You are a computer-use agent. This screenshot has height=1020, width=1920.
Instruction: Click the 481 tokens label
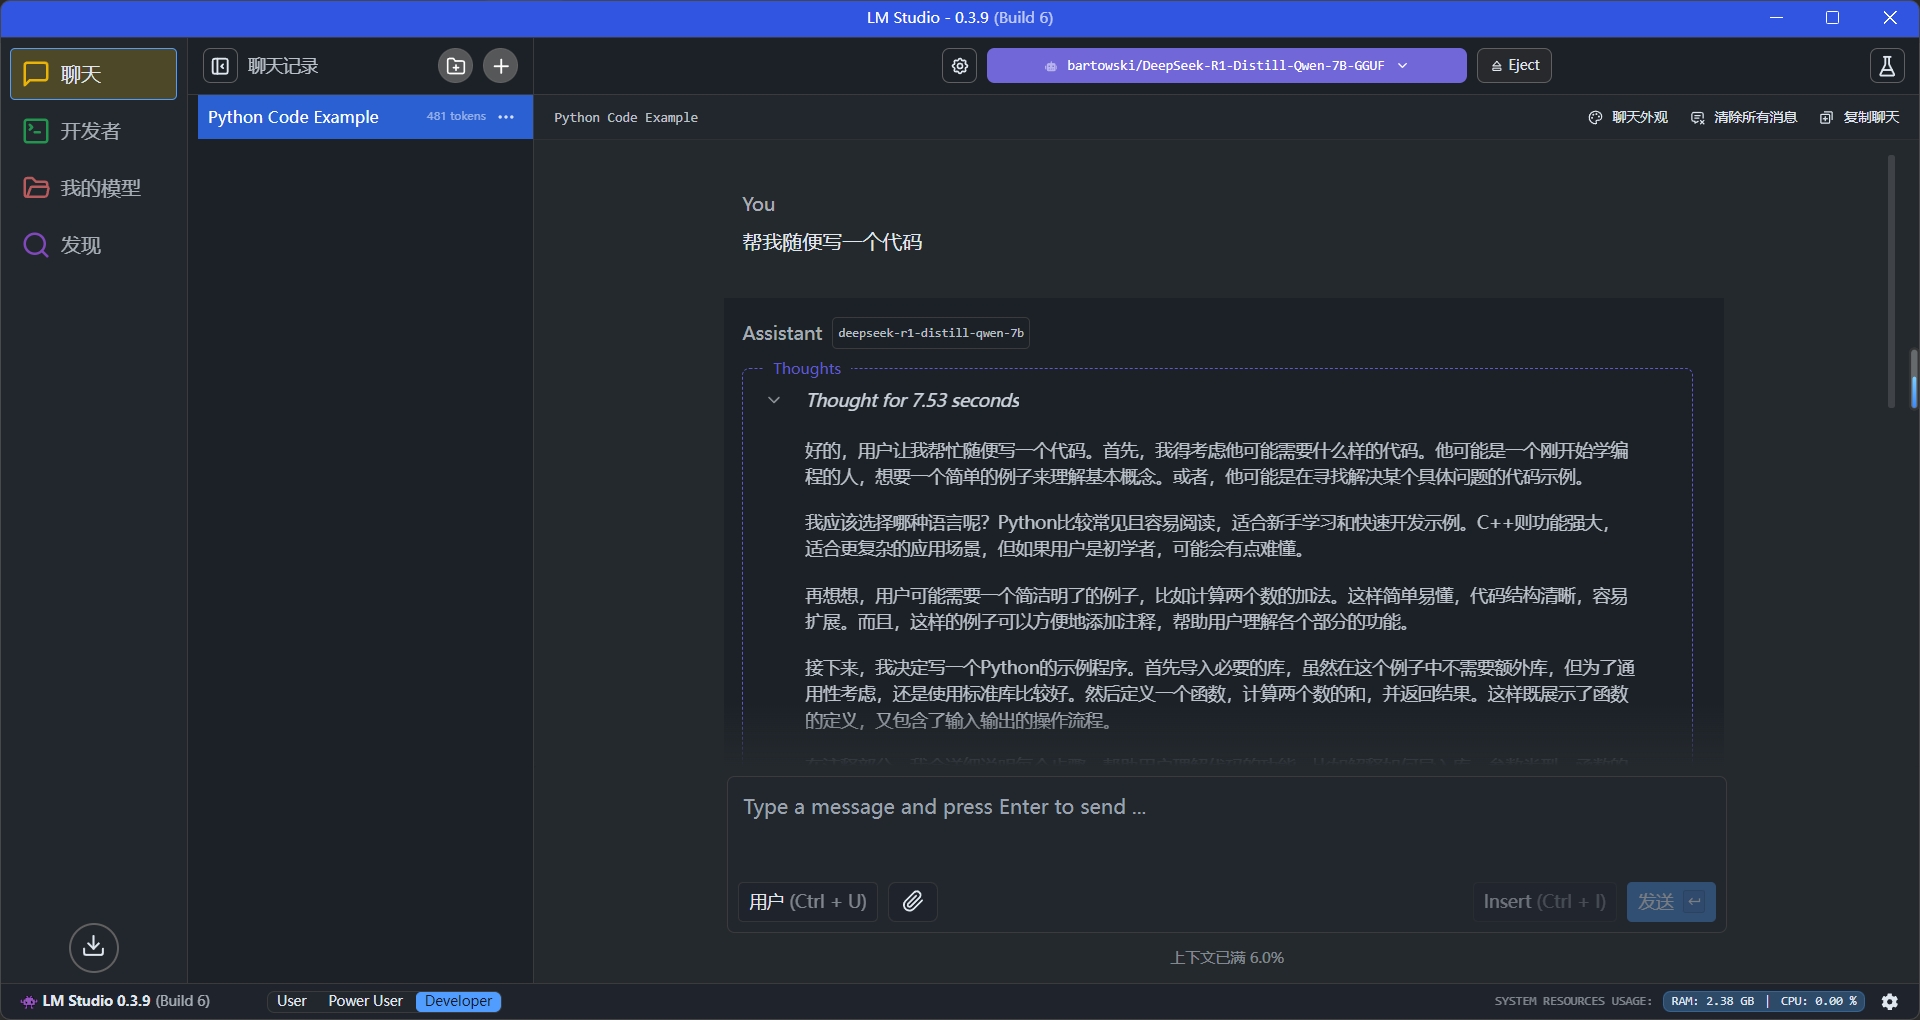click(456, 116)
